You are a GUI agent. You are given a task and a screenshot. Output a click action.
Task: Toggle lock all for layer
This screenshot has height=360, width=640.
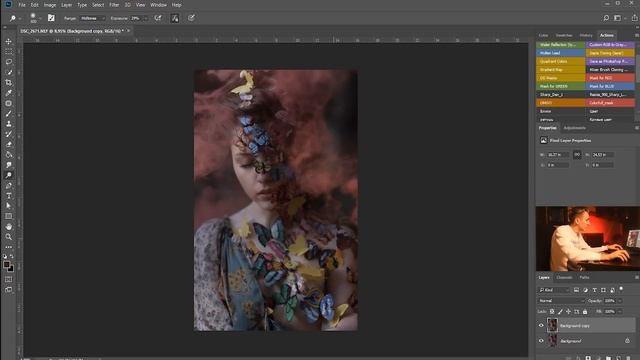click(585, 311)
